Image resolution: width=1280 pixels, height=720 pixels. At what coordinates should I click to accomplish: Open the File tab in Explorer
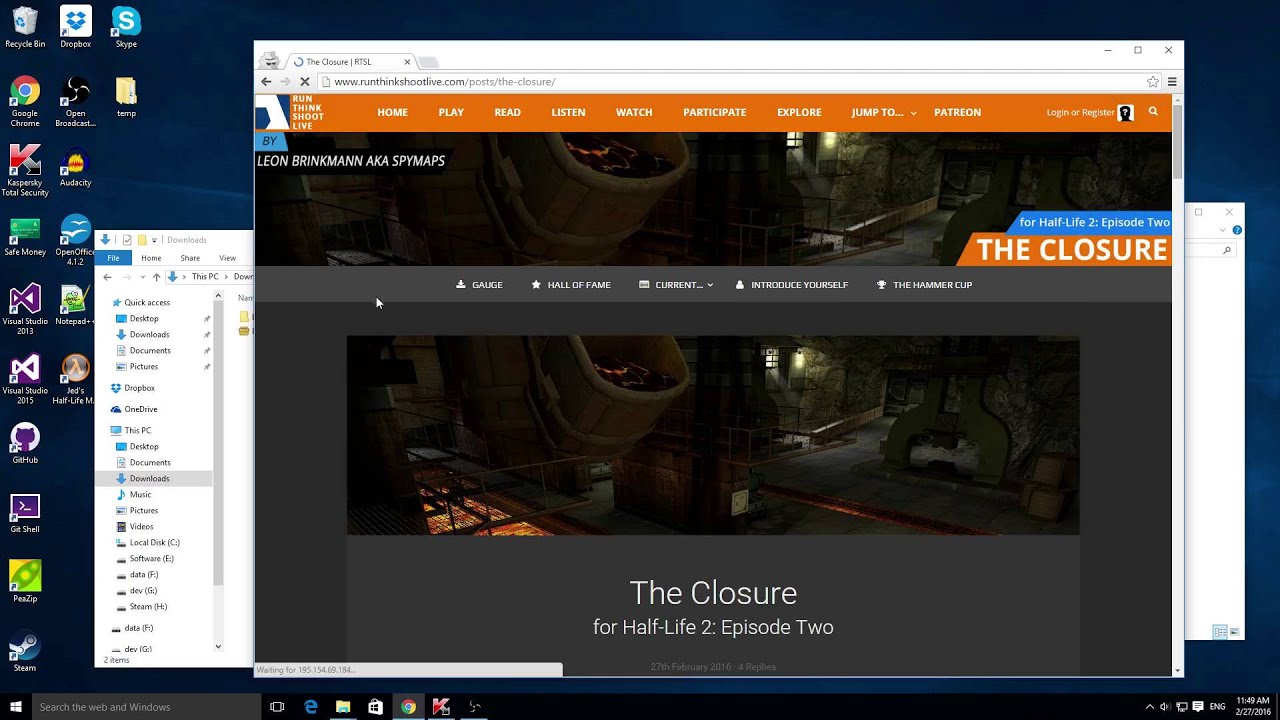pos(113,258)
